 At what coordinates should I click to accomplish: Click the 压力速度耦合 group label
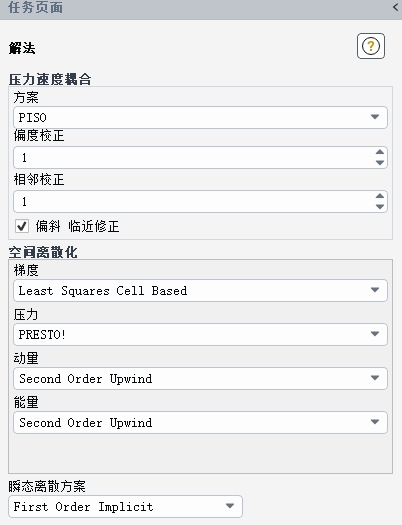pos(50,79)
